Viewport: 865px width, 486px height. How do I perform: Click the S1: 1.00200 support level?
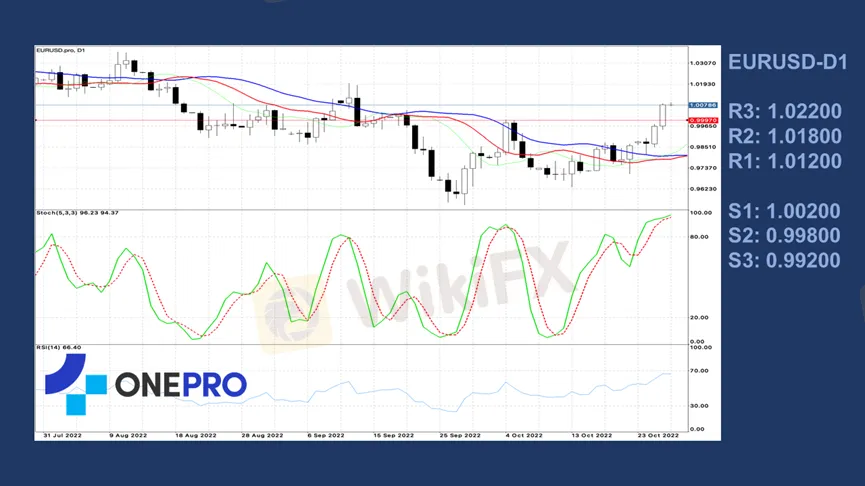pyautogui.click(x=784, y=211)
